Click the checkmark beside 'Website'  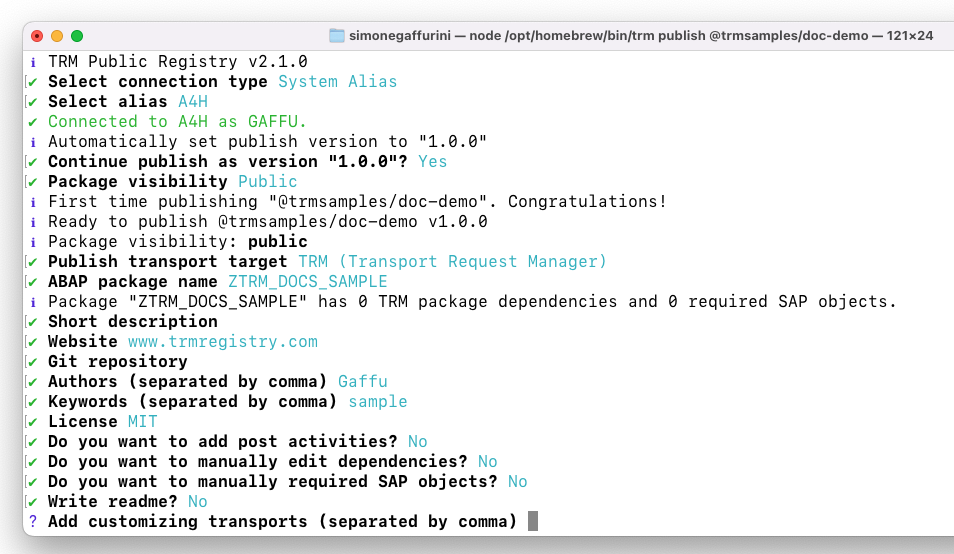pyautogui.click(x=33, y=342)
